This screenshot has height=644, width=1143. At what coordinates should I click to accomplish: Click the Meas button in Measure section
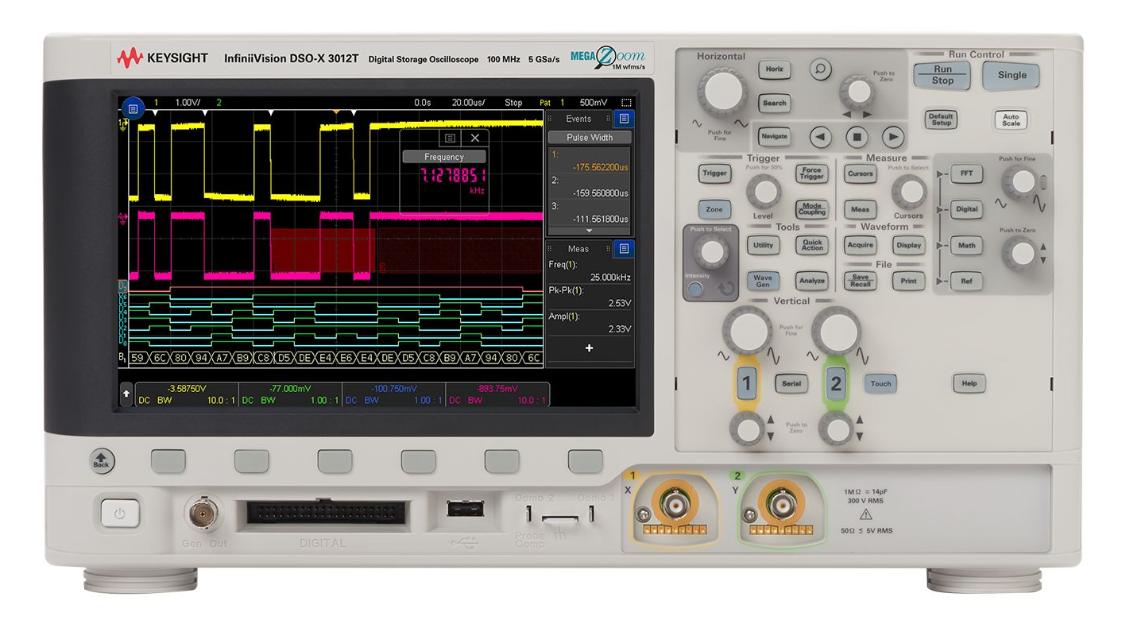pyautogui.click(x=860, y=209)
